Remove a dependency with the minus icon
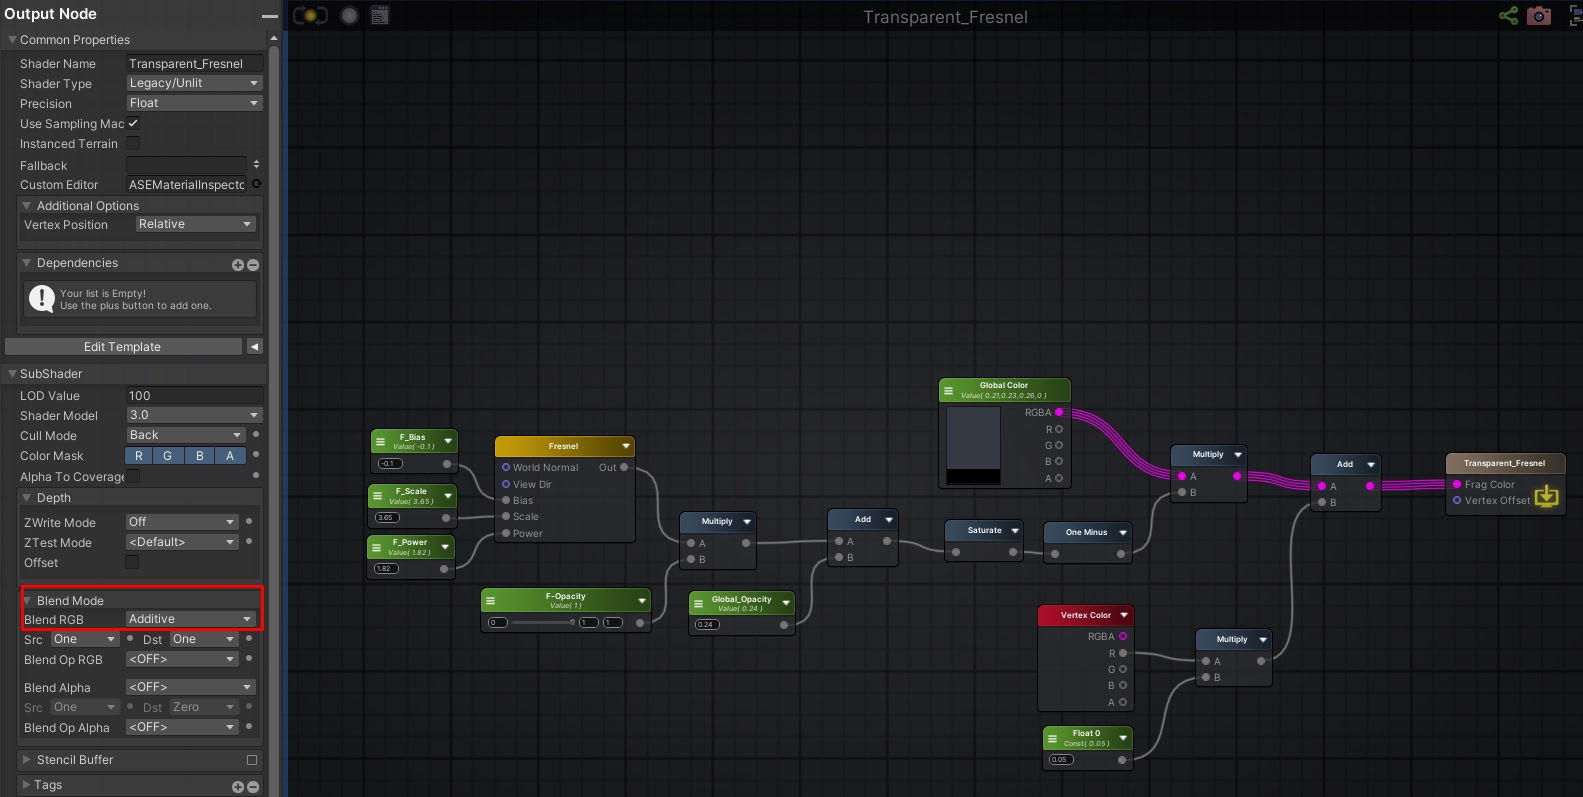The width and height of the screenshot is (1583, 797). coord(253,265)
